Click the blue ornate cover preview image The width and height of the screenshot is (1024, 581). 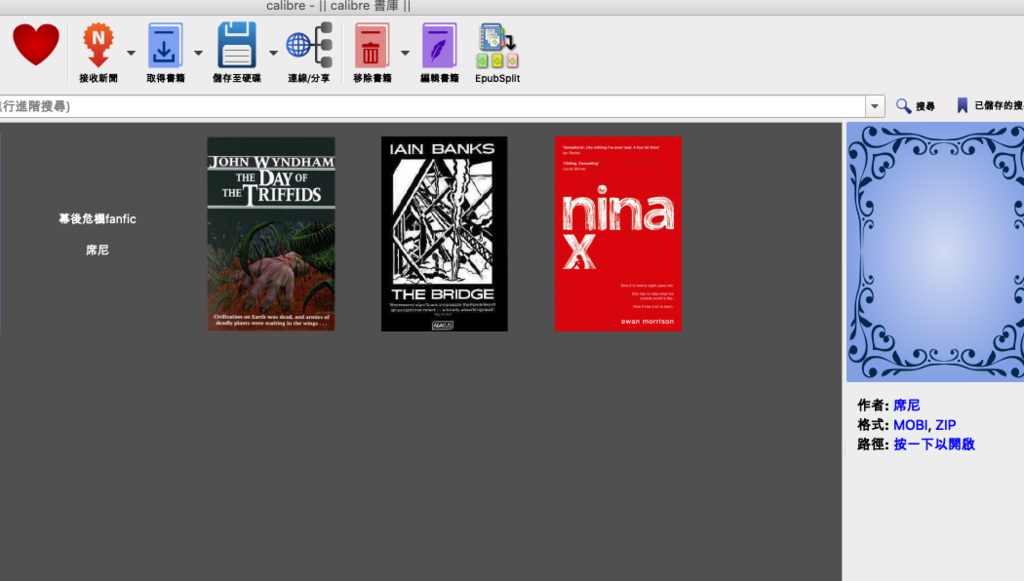pyautogui.click(x=935, y=252)
